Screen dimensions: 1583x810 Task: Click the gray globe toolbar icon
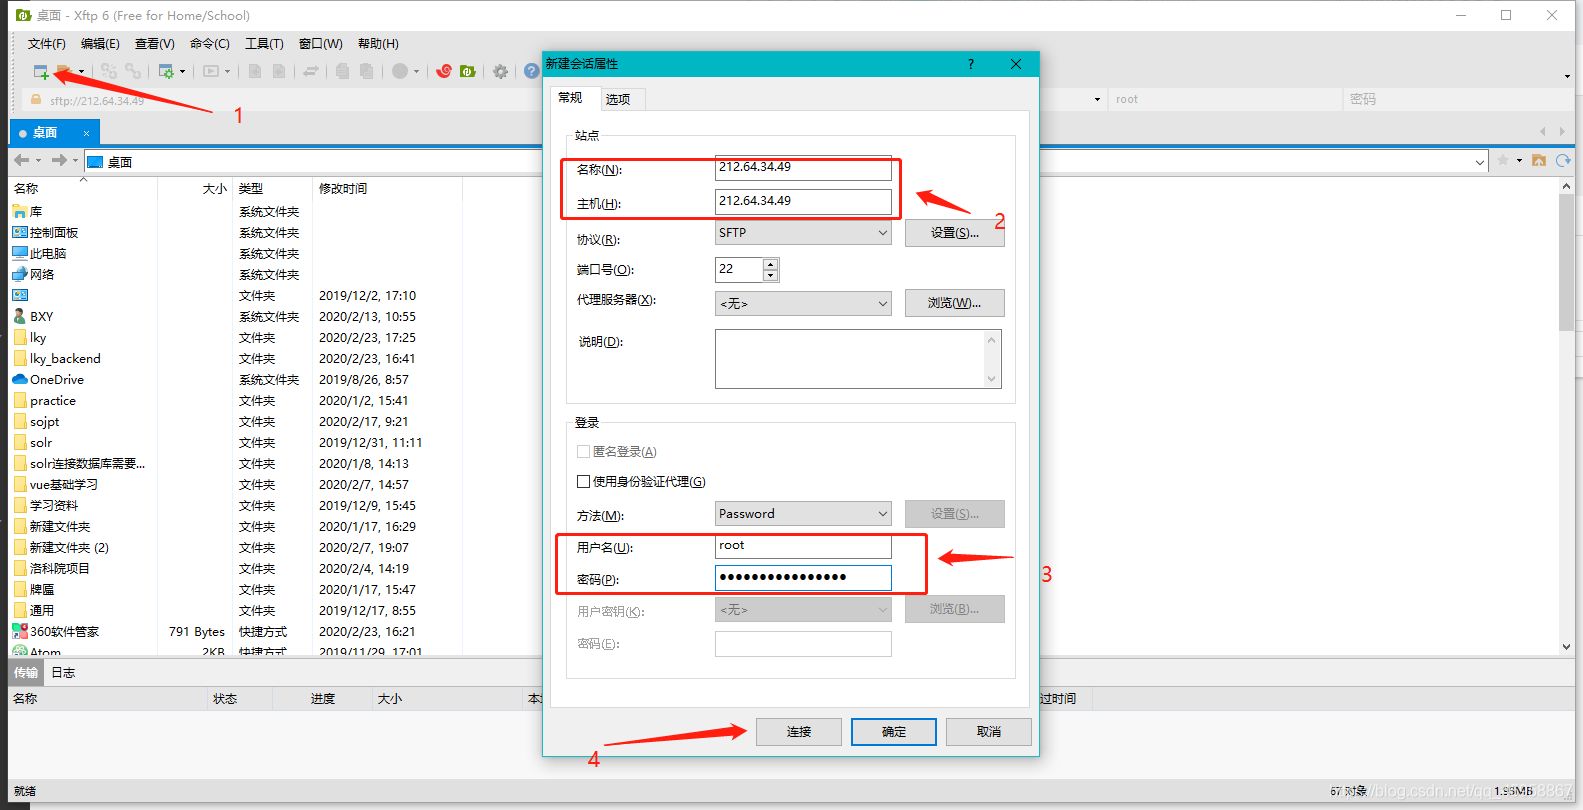pos(400,71)
